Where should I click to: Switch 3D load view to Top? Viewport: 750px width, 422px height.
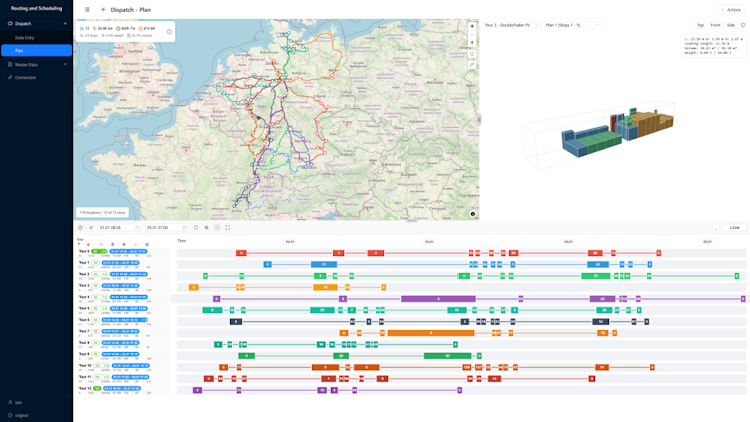[700, 25]
